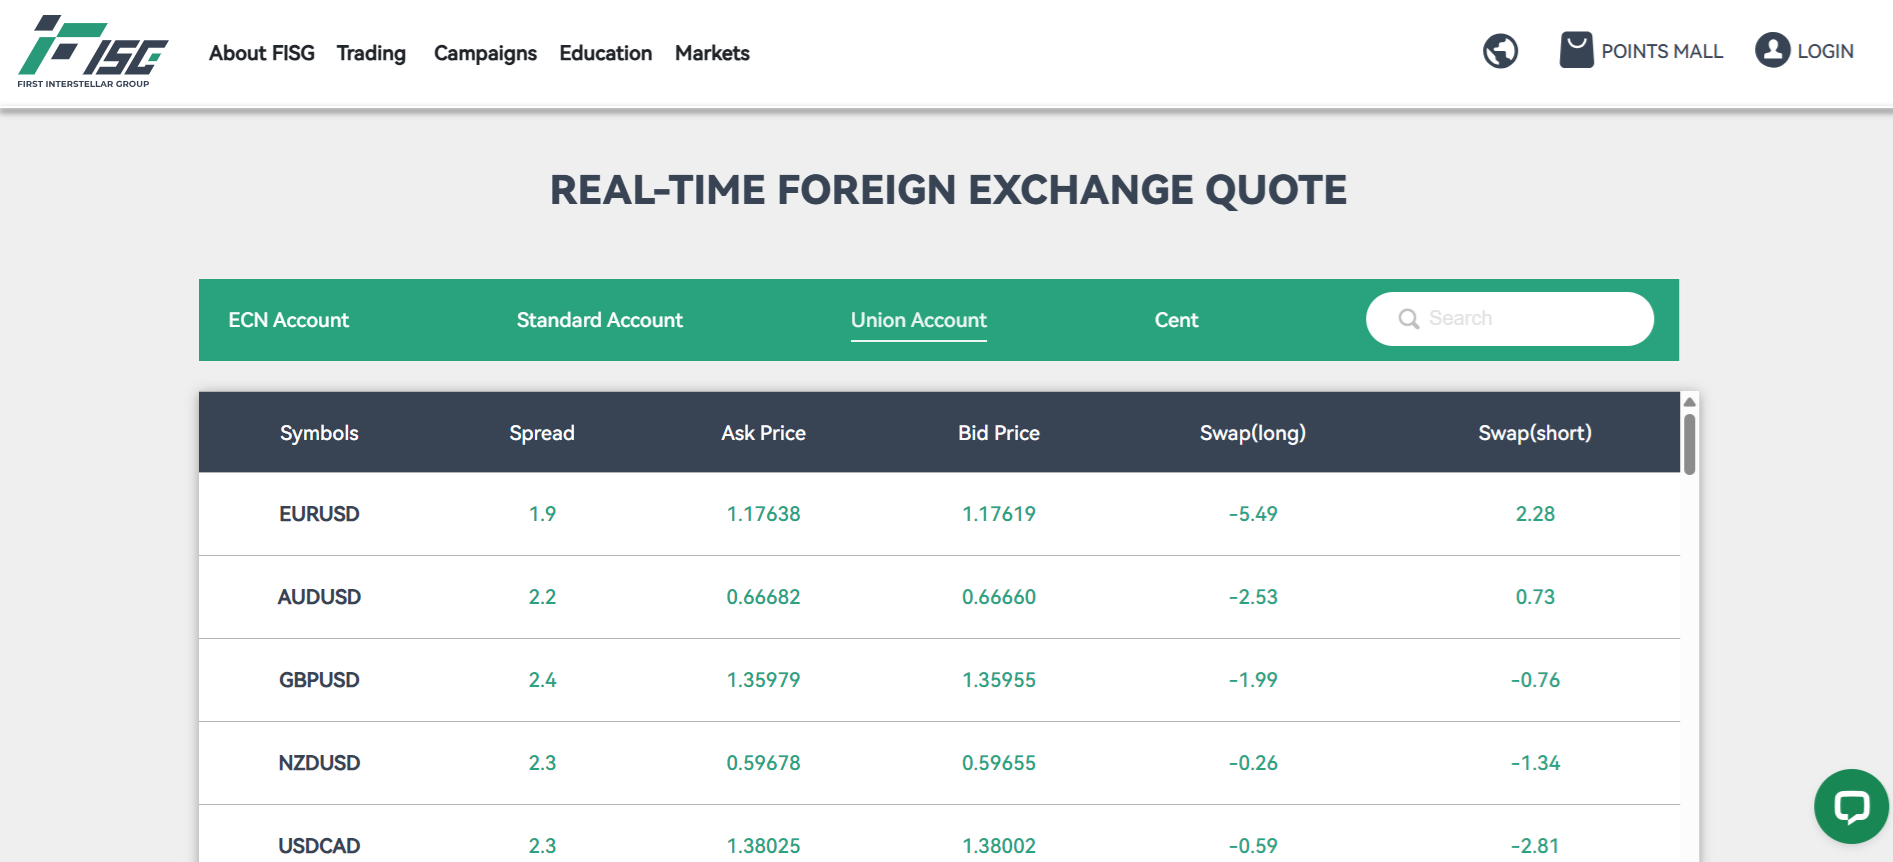The height and width of the screenshot is (862, 1893).
Task: Click GBPUSD bid price 1.35955
Action: (999, 680)
